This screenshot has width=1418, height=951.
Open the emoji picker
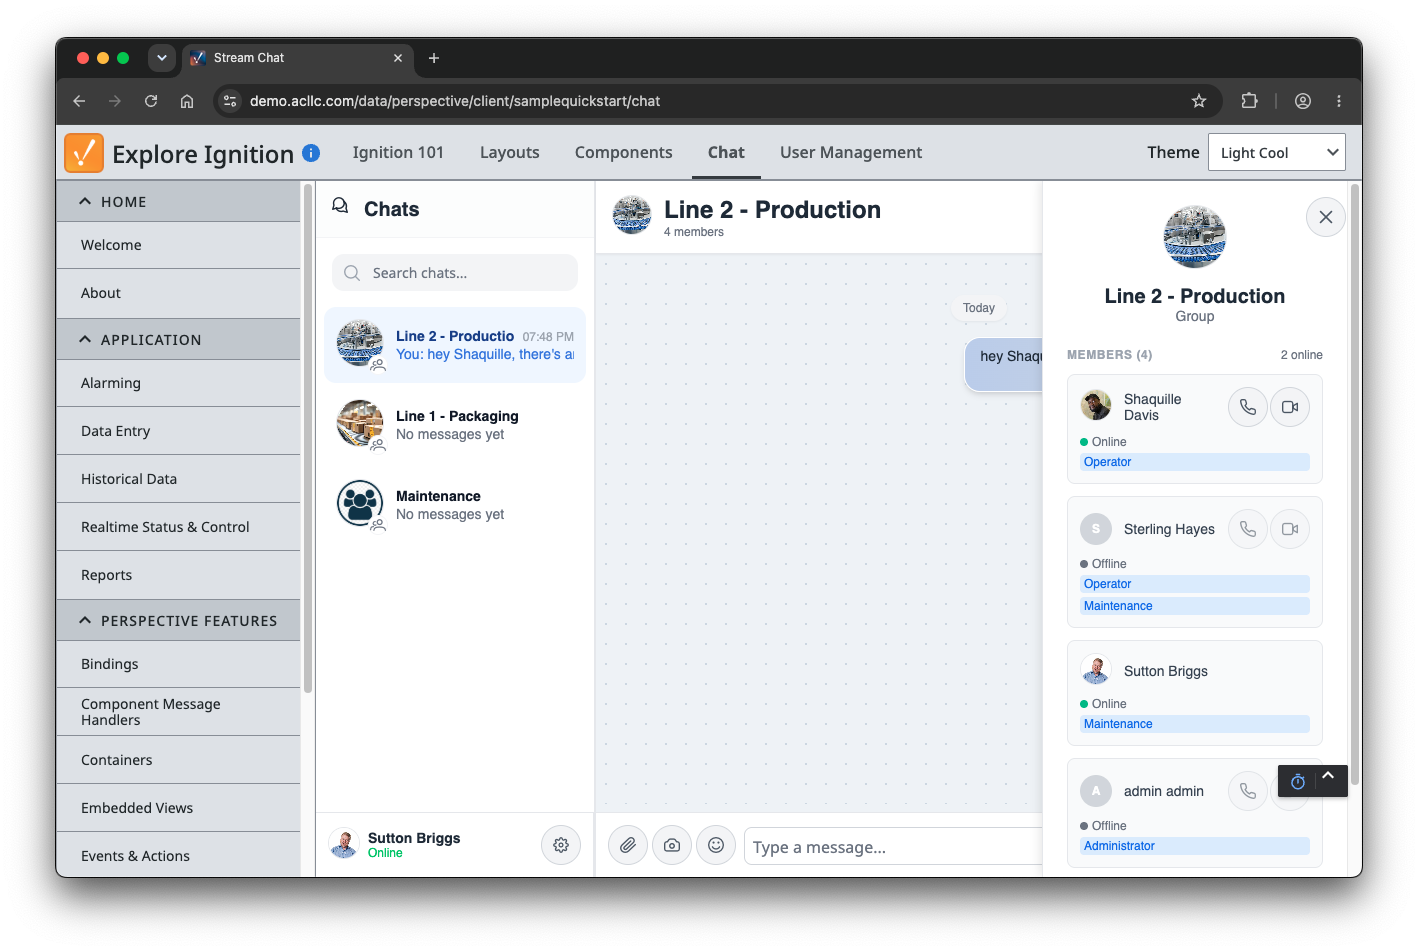tap(716, 845)
